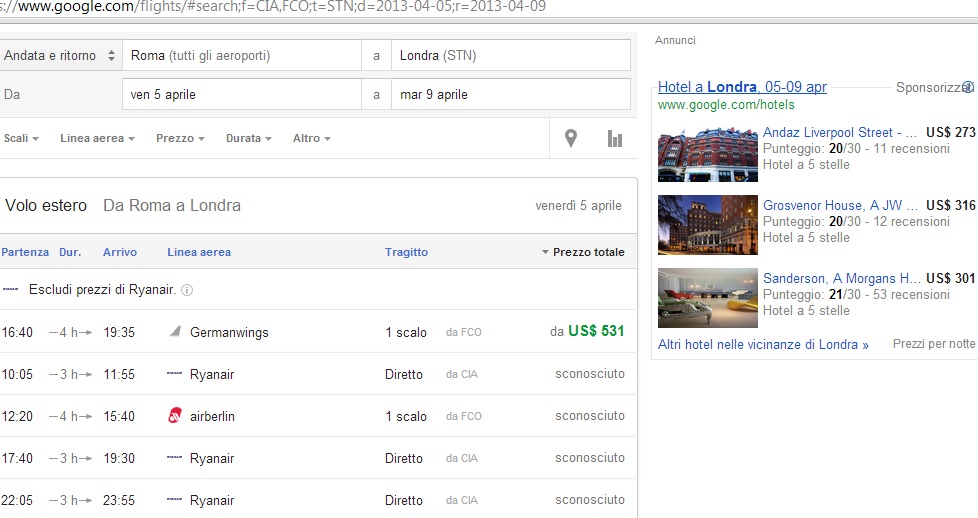Open the Sanderson, A Morgans hotel link
978x518 pixels.
point(841,278)
